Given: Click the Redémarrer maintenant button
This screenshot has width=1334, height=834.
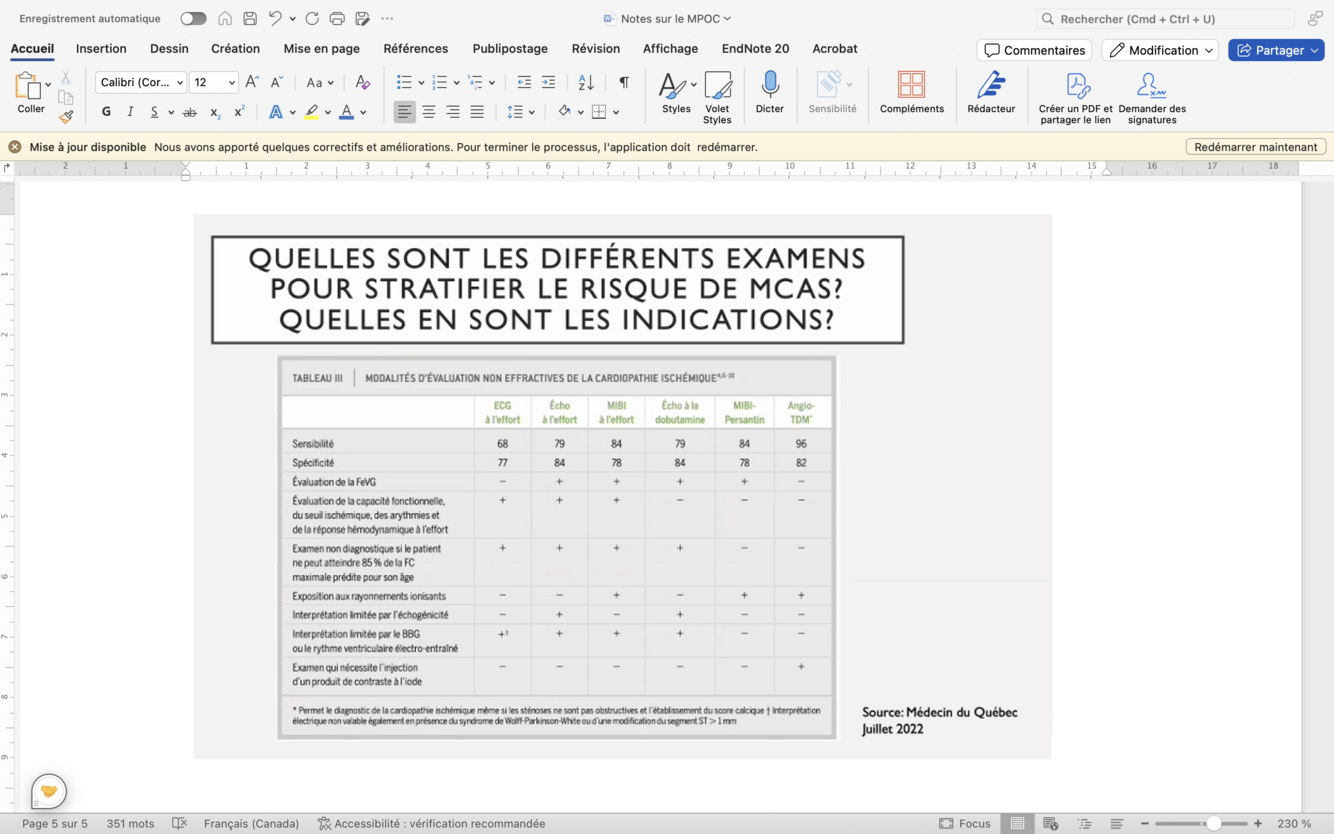Looking at the screenshot, I should [x=1255, y=147].
